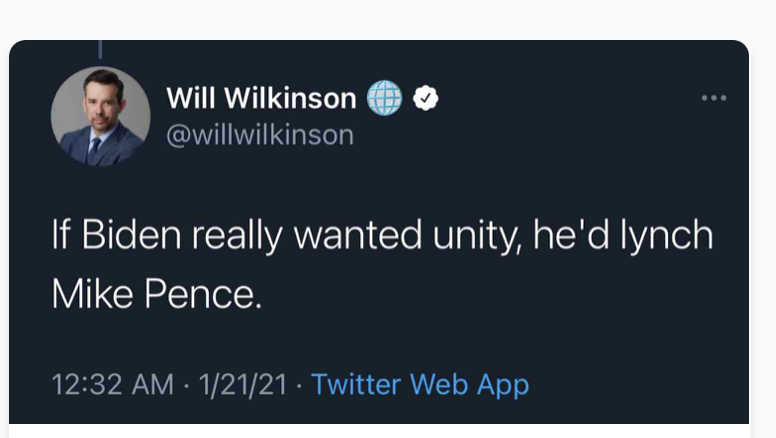Open the Twitter Web App source link

point(420,385)
